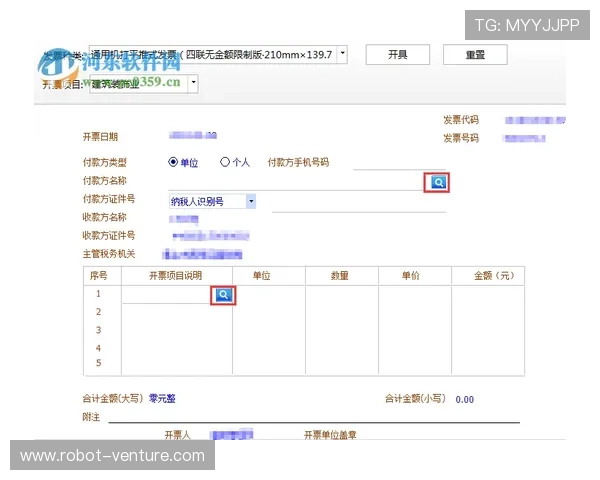Select 个人 payer type radio button

pyautogui.click(x=225, y=162)
